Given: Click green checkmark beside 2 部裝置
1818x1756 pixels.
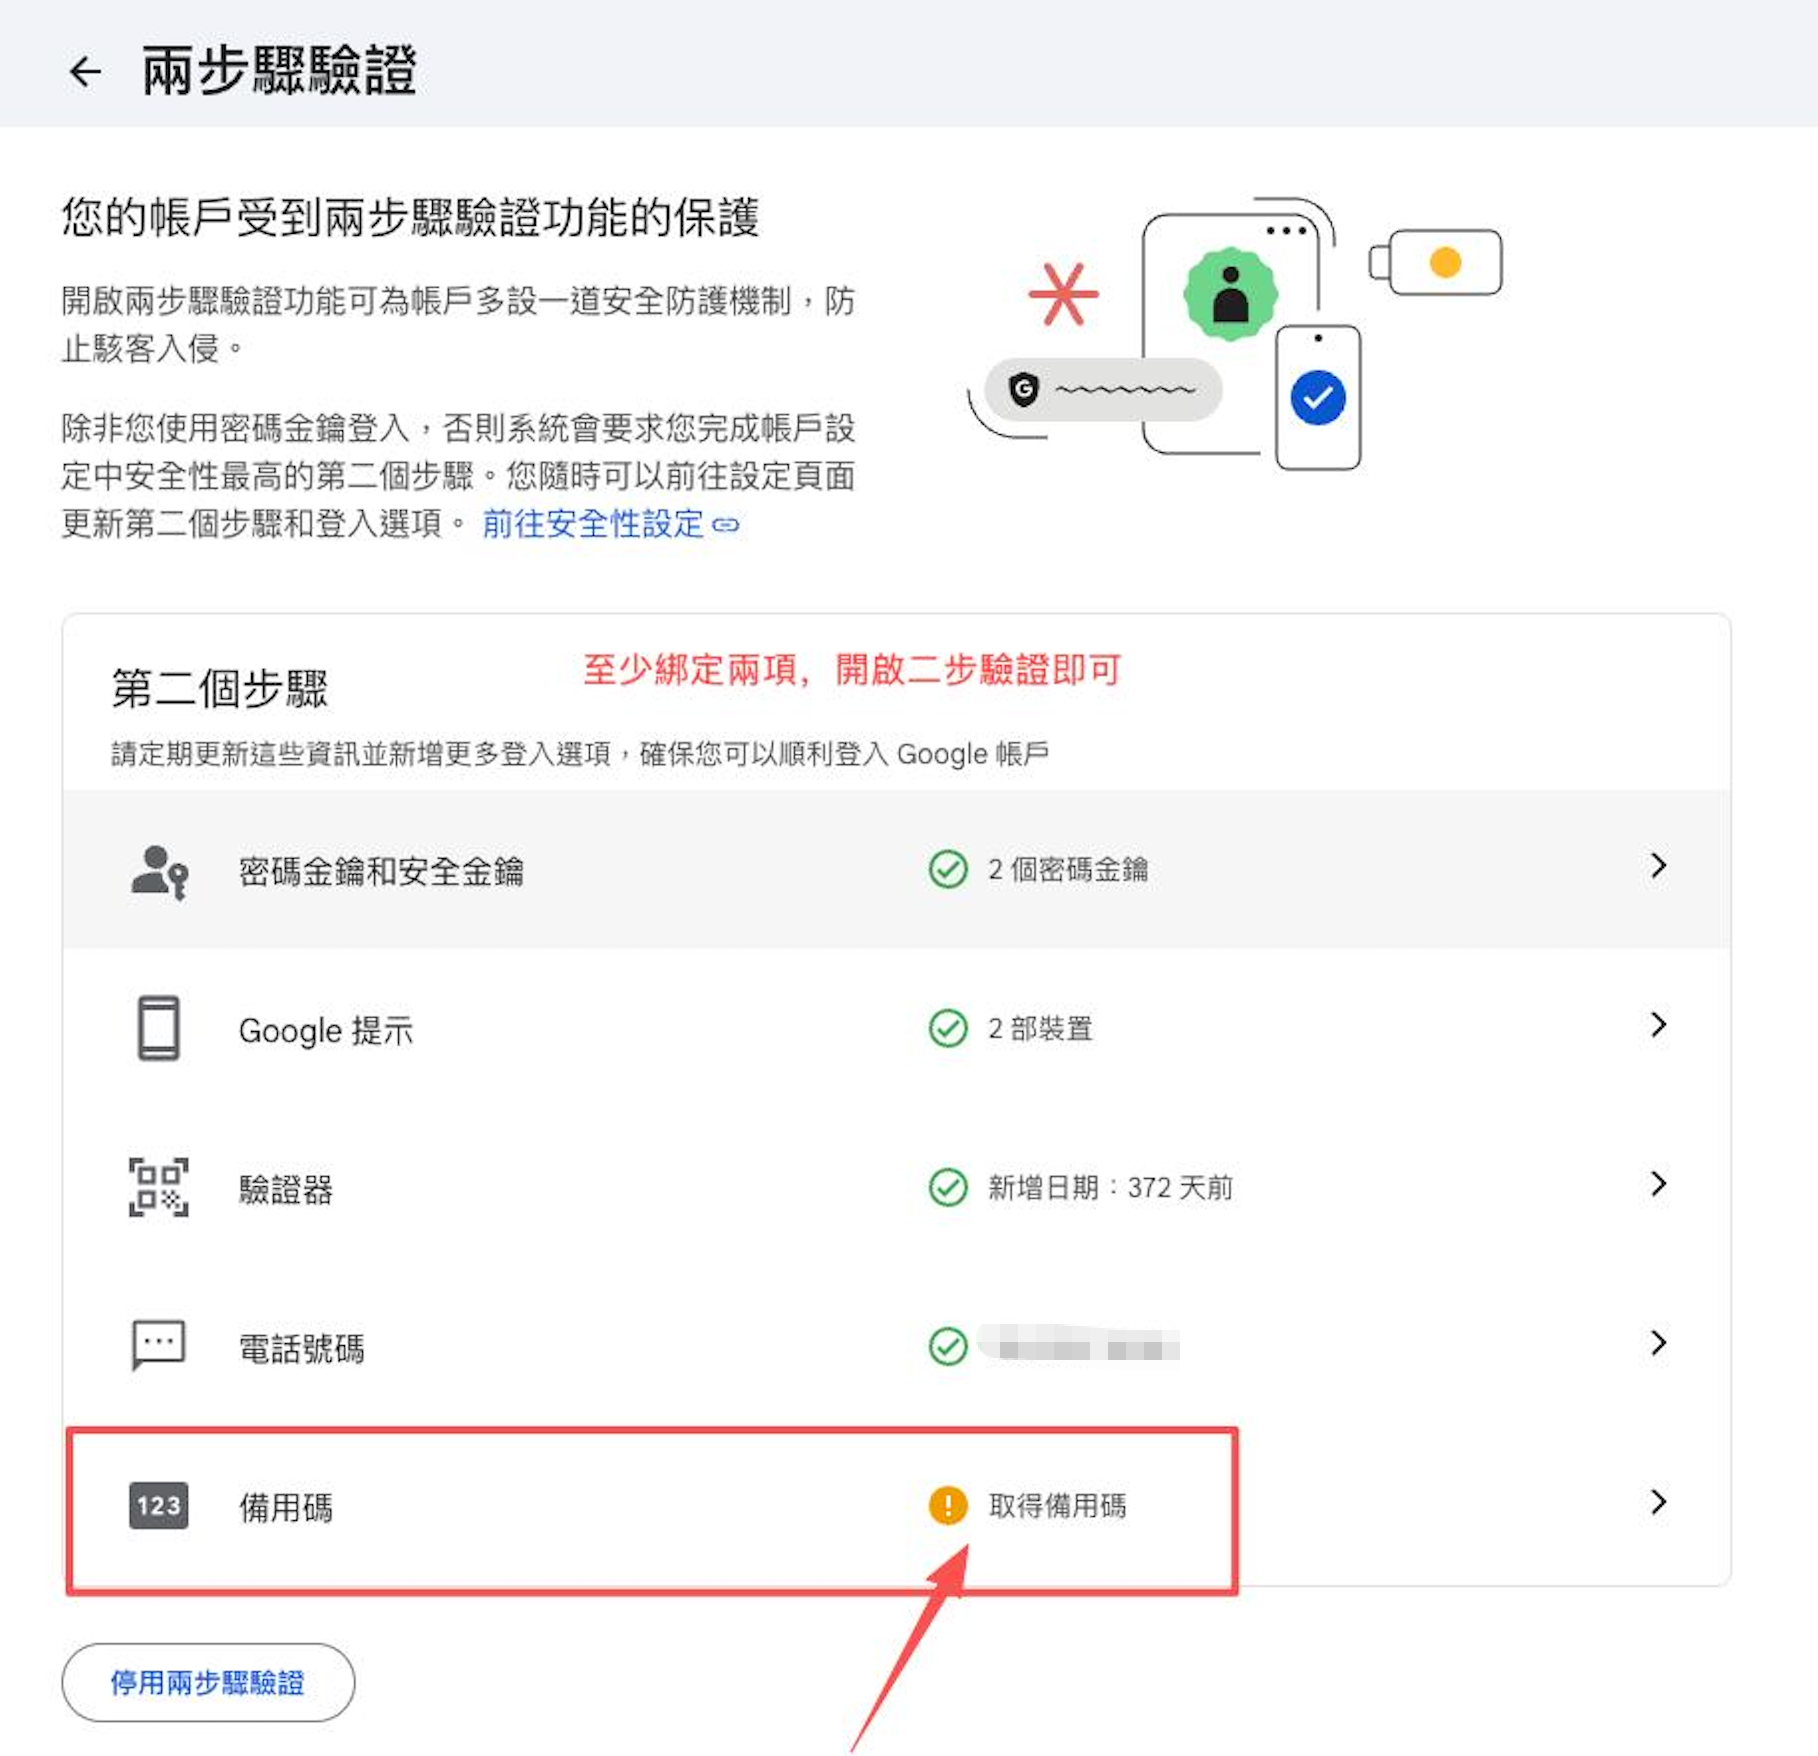Looking at the screenshot, I should [948, 1028].
